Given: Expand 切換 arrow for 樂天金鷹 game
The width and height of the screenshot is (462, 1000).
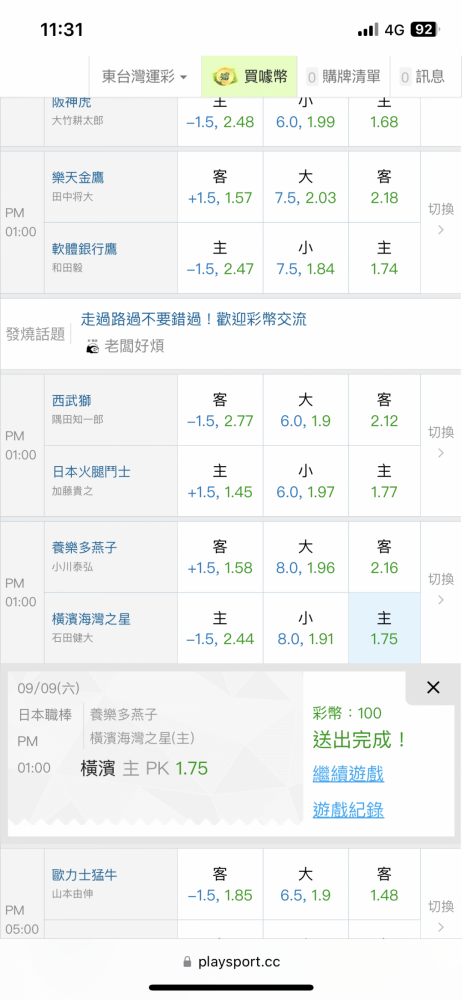Looking at the screenshot, I should (x=441, y=219).
